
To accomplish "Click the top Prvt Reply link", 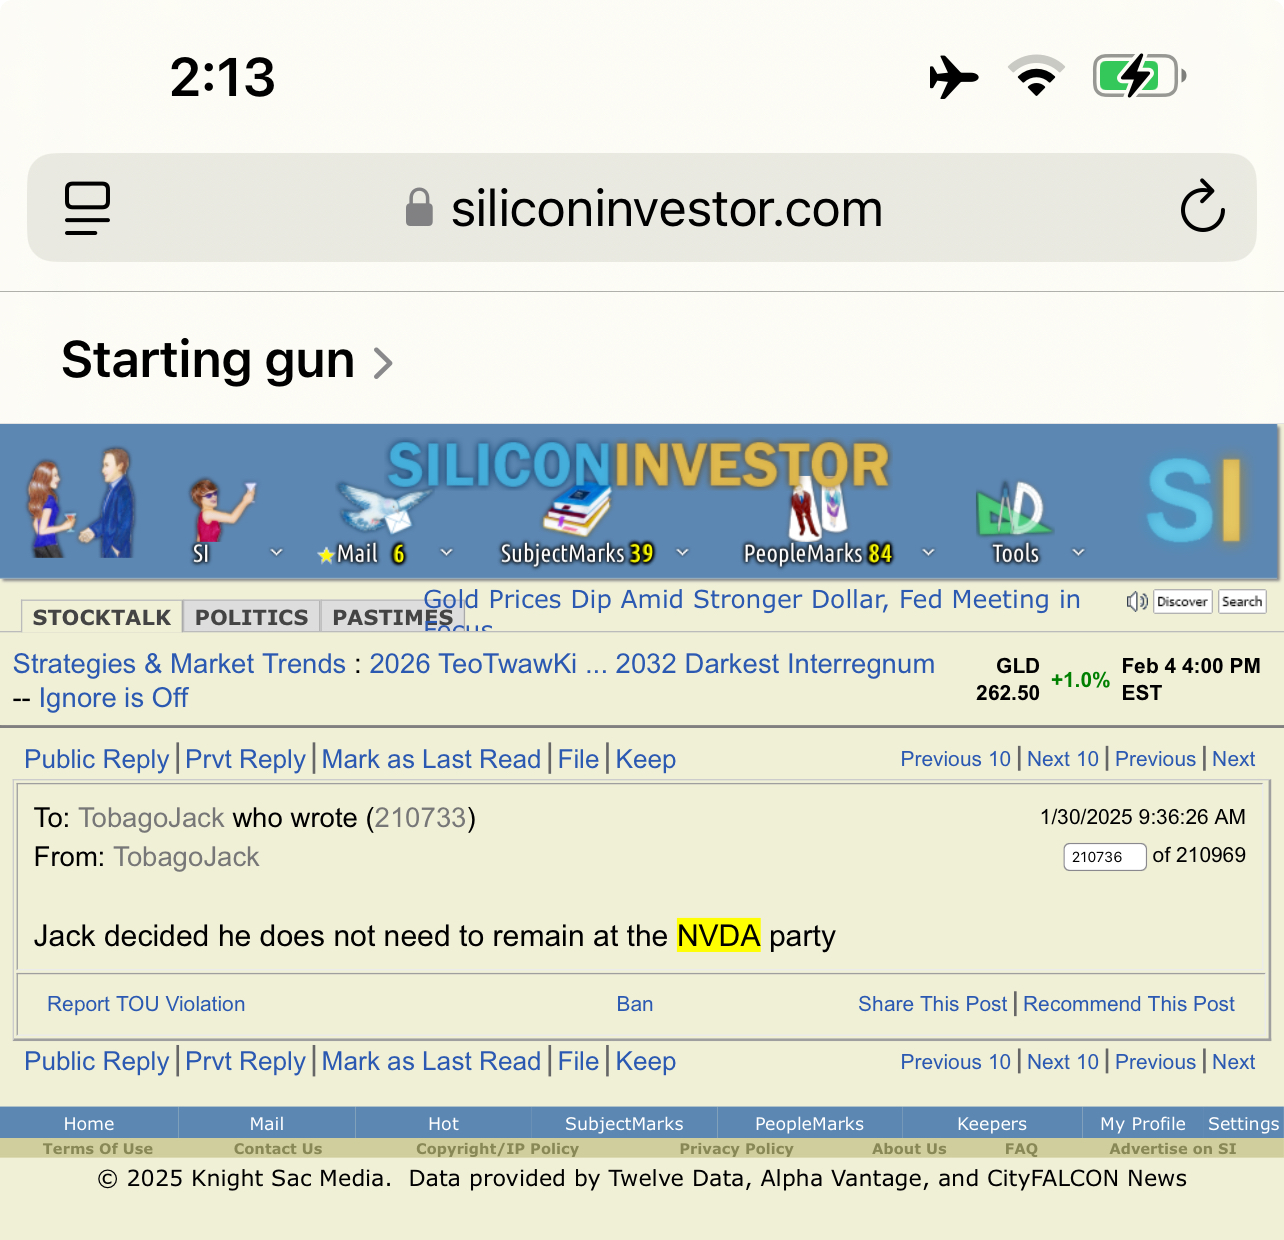I will (x=245, y=759).
